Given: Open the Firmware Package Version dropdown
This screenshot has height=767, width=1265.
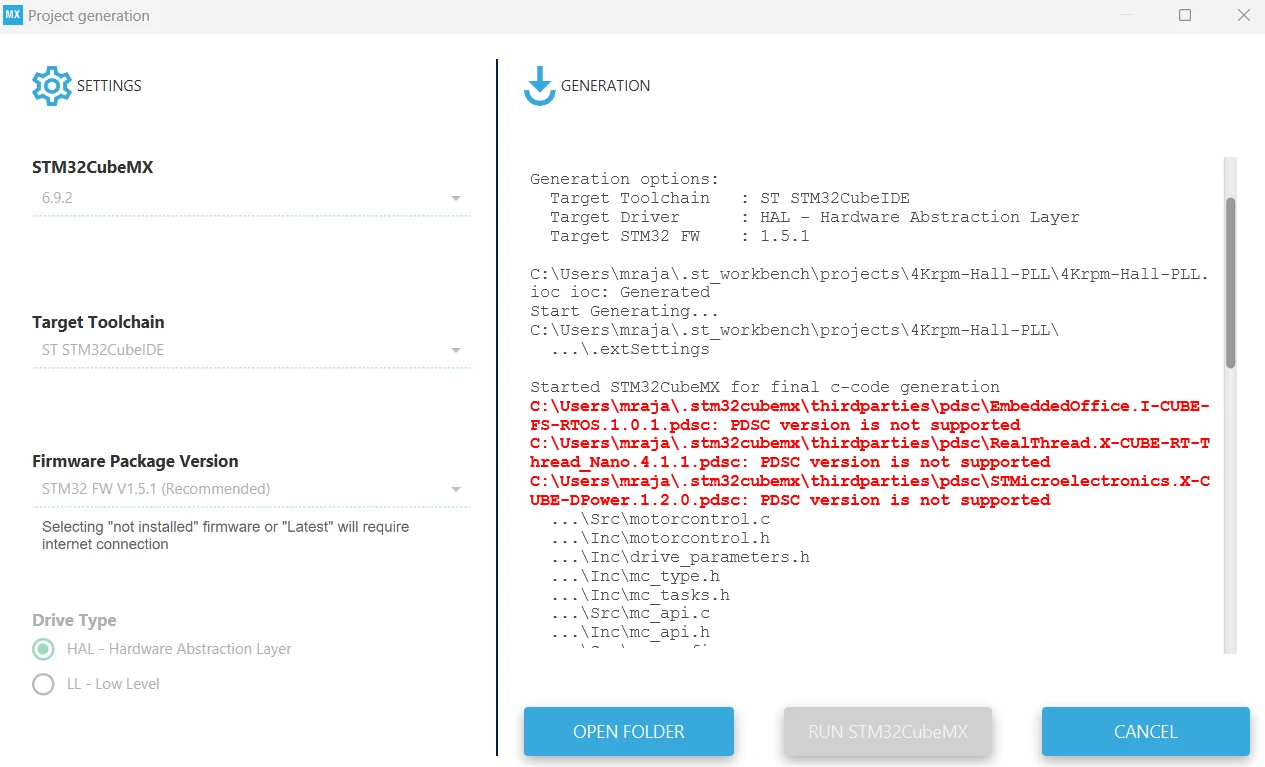Looking at the screenshot, I should (251, 489).
